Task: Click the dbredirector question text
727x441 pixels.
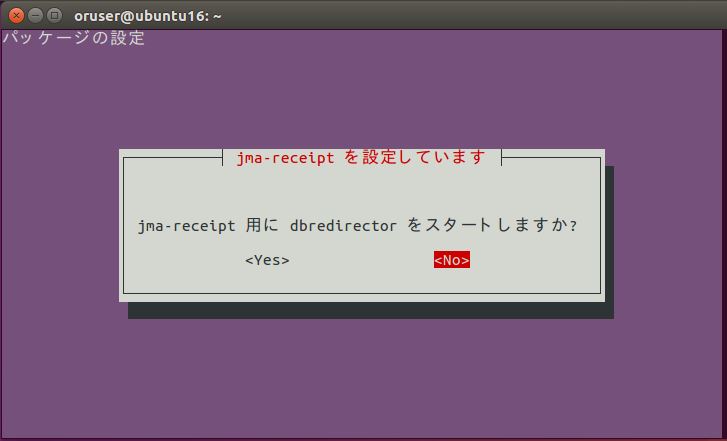Action: coord(357,225)
